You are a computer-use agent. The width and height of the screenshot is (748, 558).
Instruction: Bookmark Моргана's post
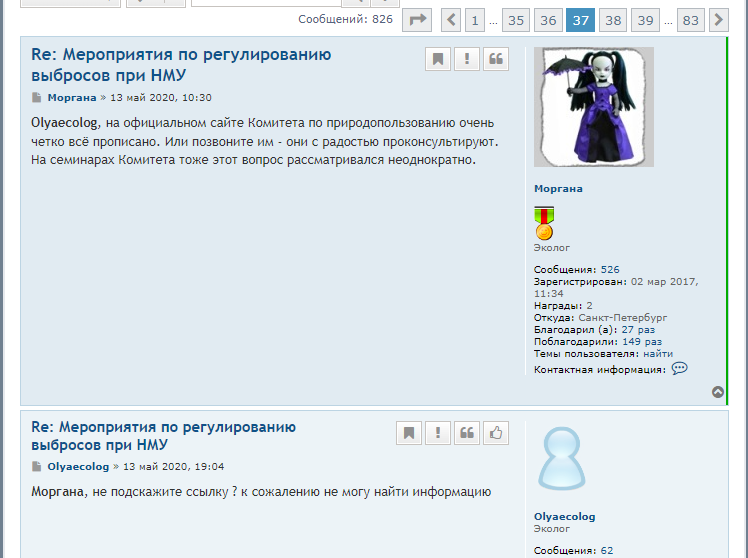[438, 59]
